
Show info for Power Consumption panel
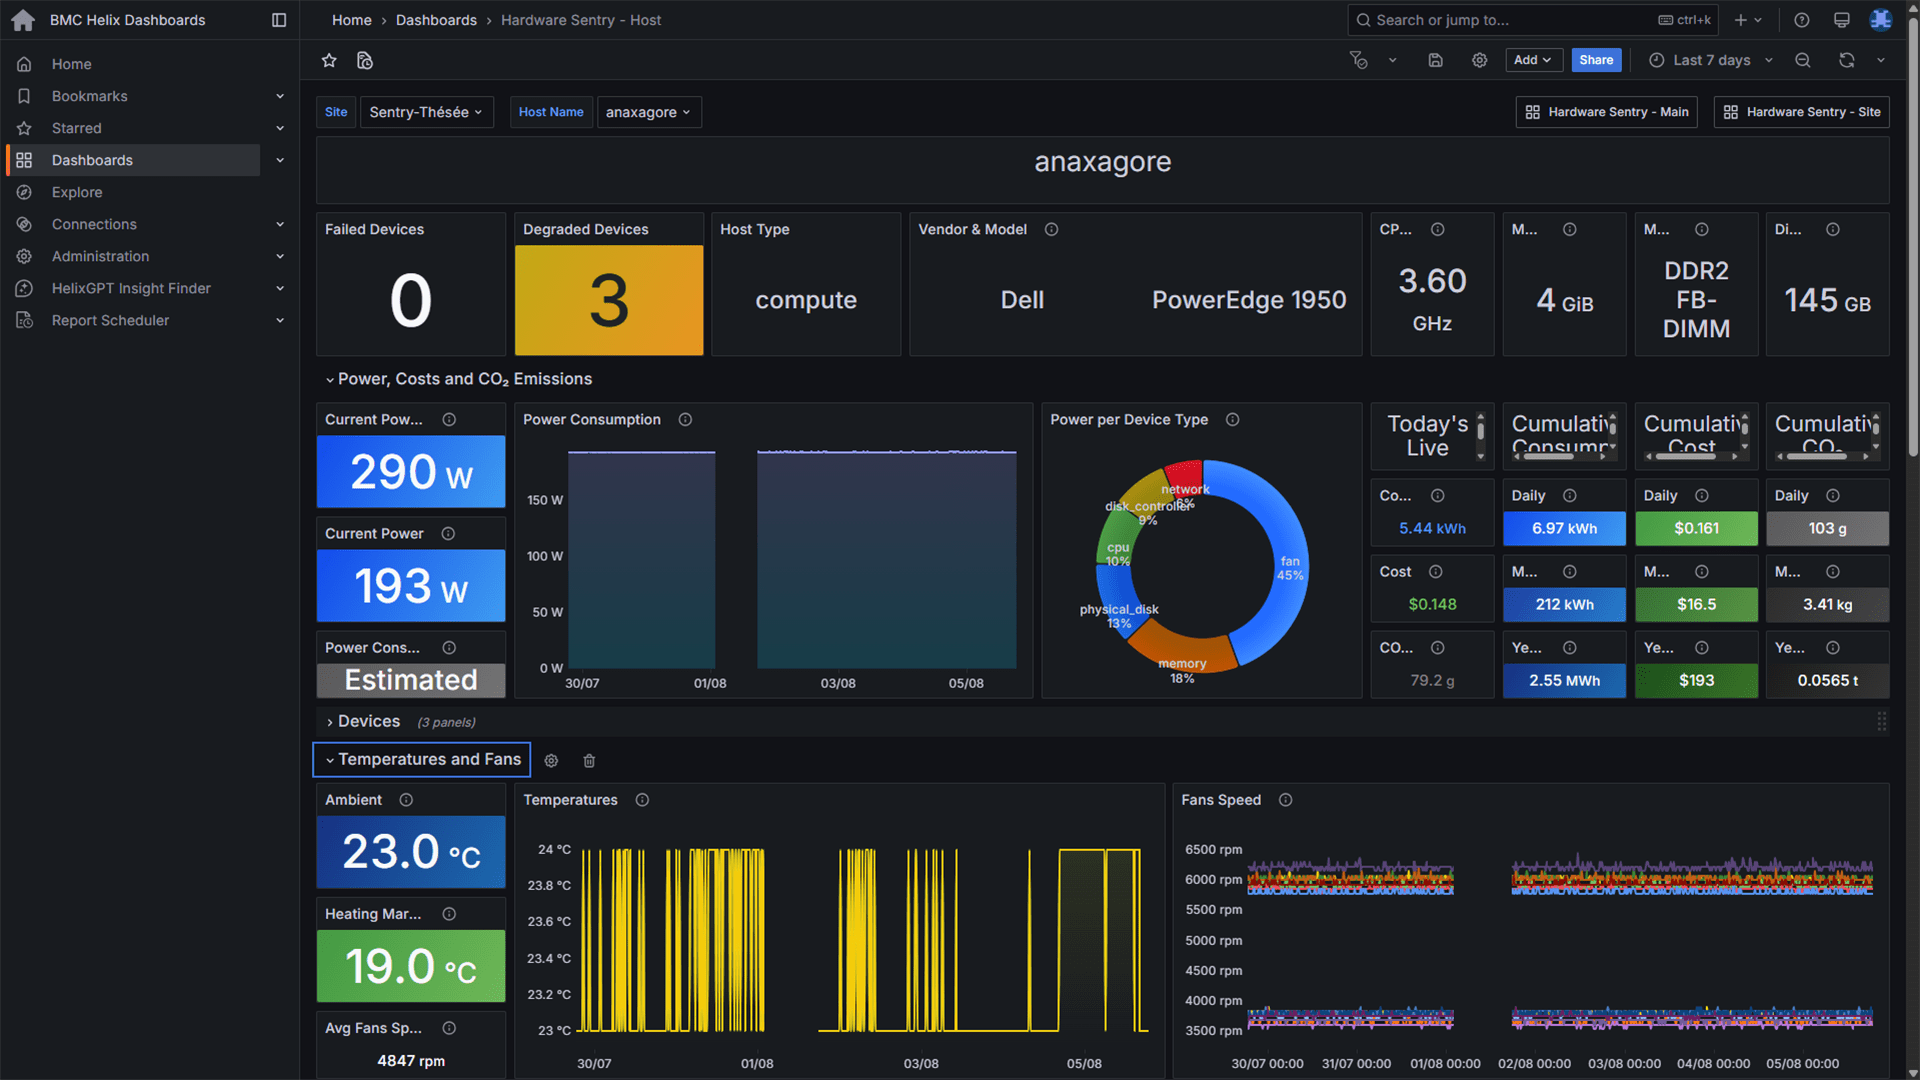685,420
